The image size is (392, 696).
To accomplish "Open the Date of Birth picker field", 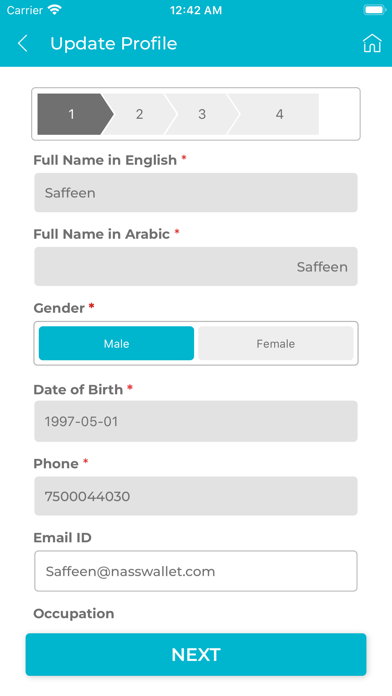I will point(196,421).
